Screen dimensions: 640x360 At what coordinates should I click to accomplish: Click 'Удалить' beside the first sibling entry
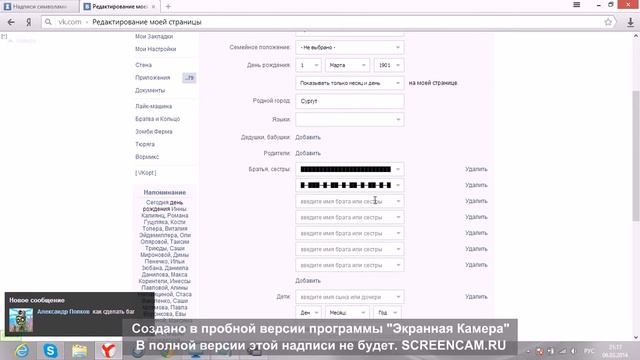[476, 169]
